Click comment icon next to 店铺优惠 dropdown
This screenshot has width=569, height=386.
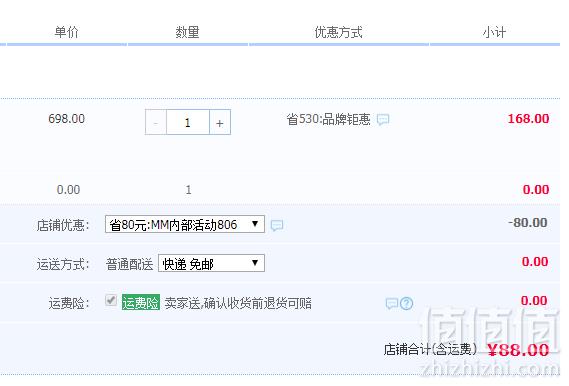(277, 225)
